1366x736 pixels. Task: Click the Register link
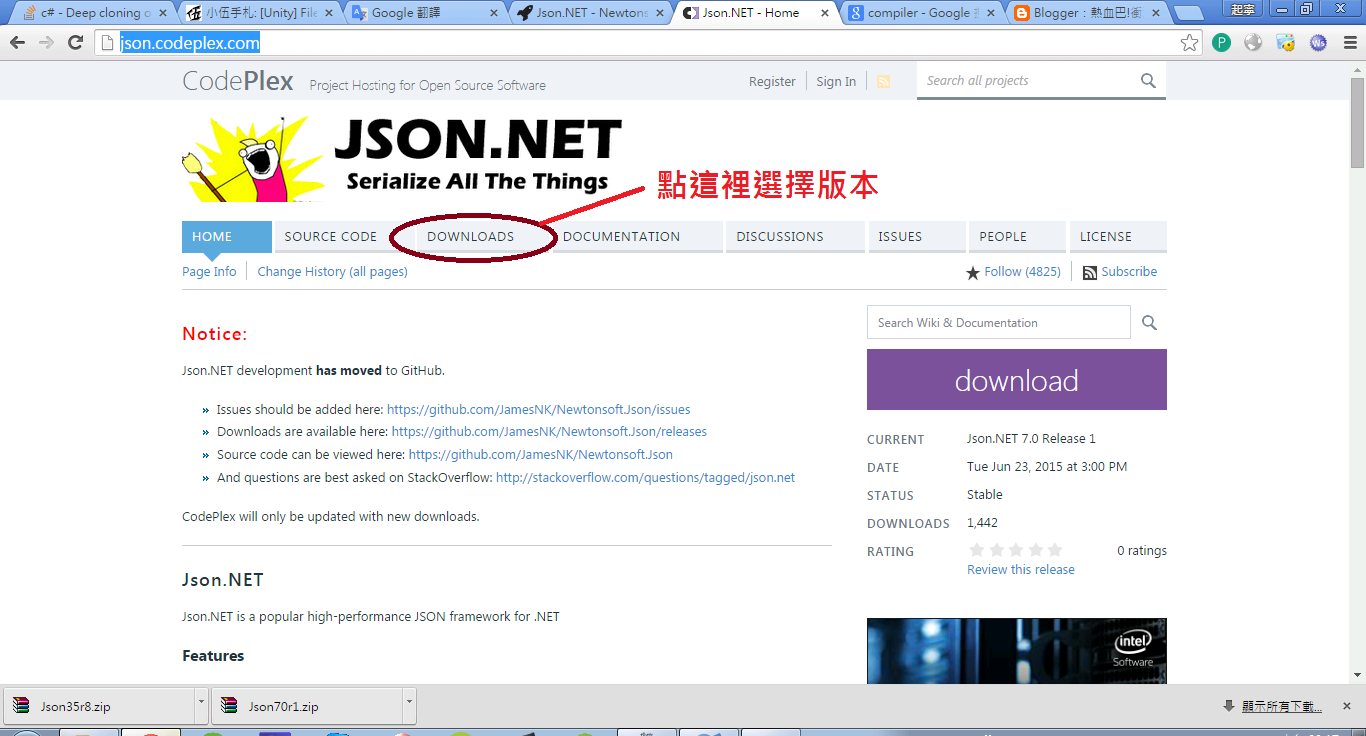coord(772,82)
